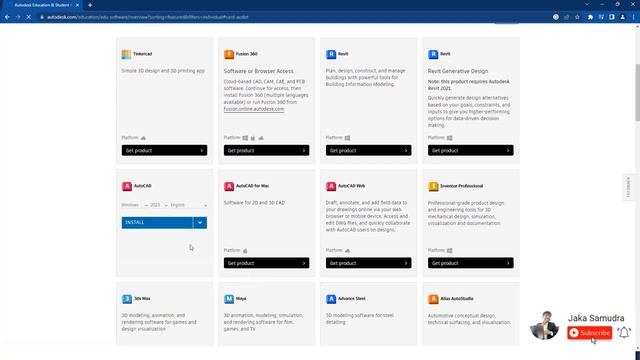Click the AutoCAD Web logo icon
Viewport: 640px width, 360px height.
click(x=331, y=186)
